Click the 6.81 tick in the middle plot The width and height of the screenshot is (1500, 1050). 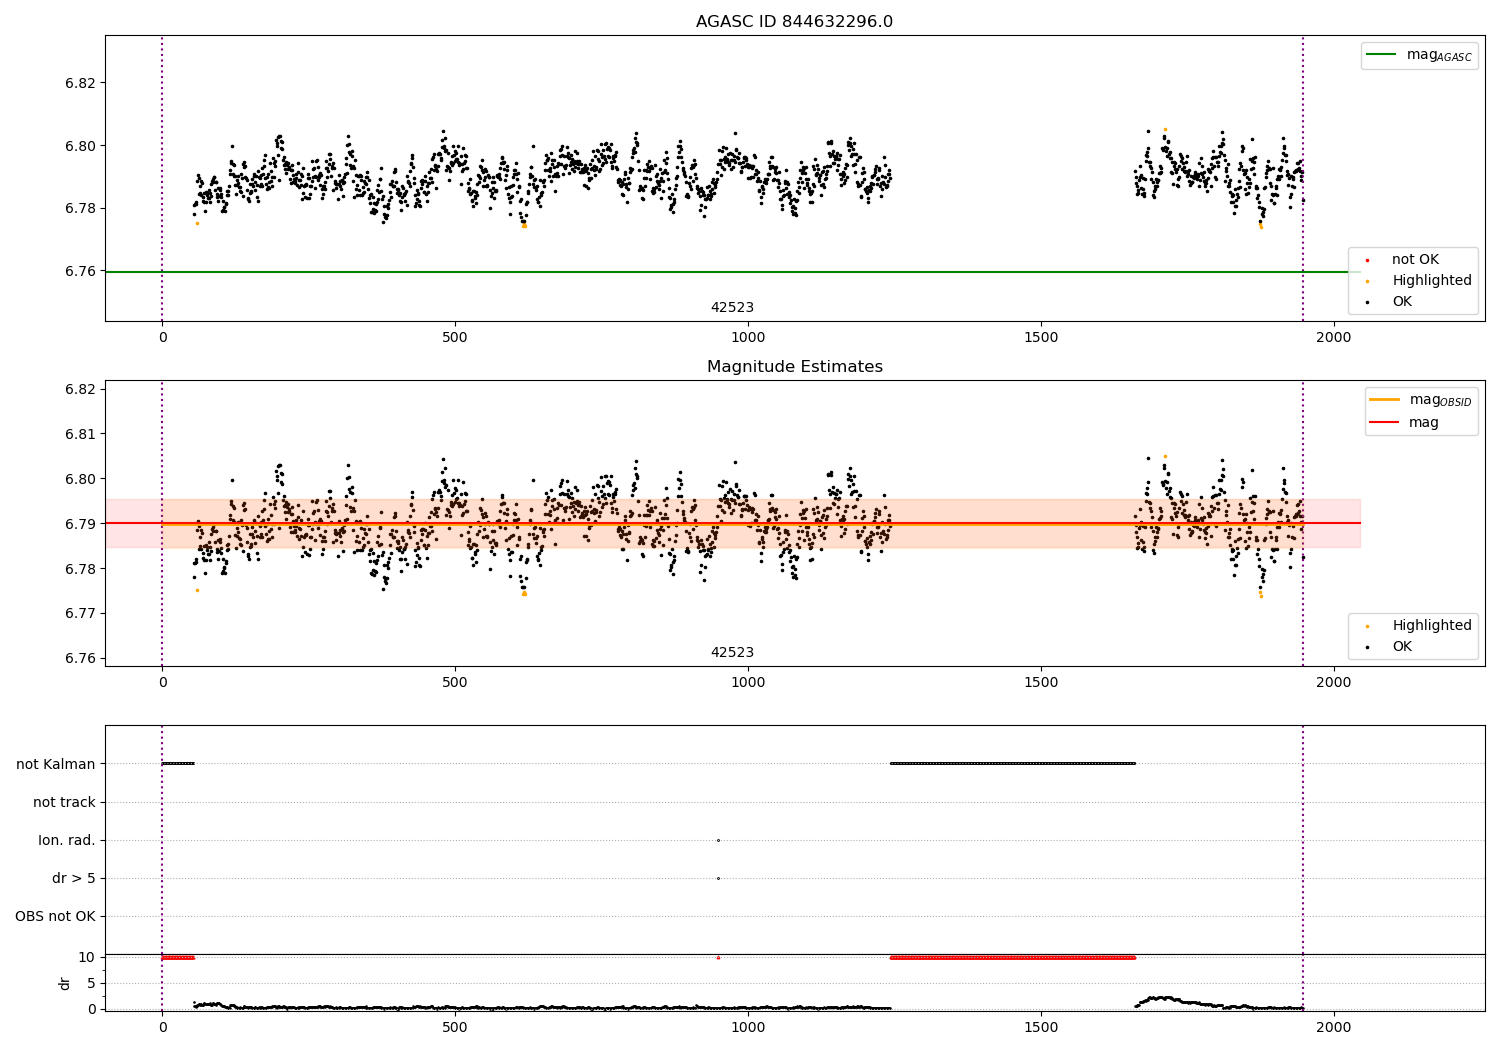pyautogui.click(x=80, y=434)
